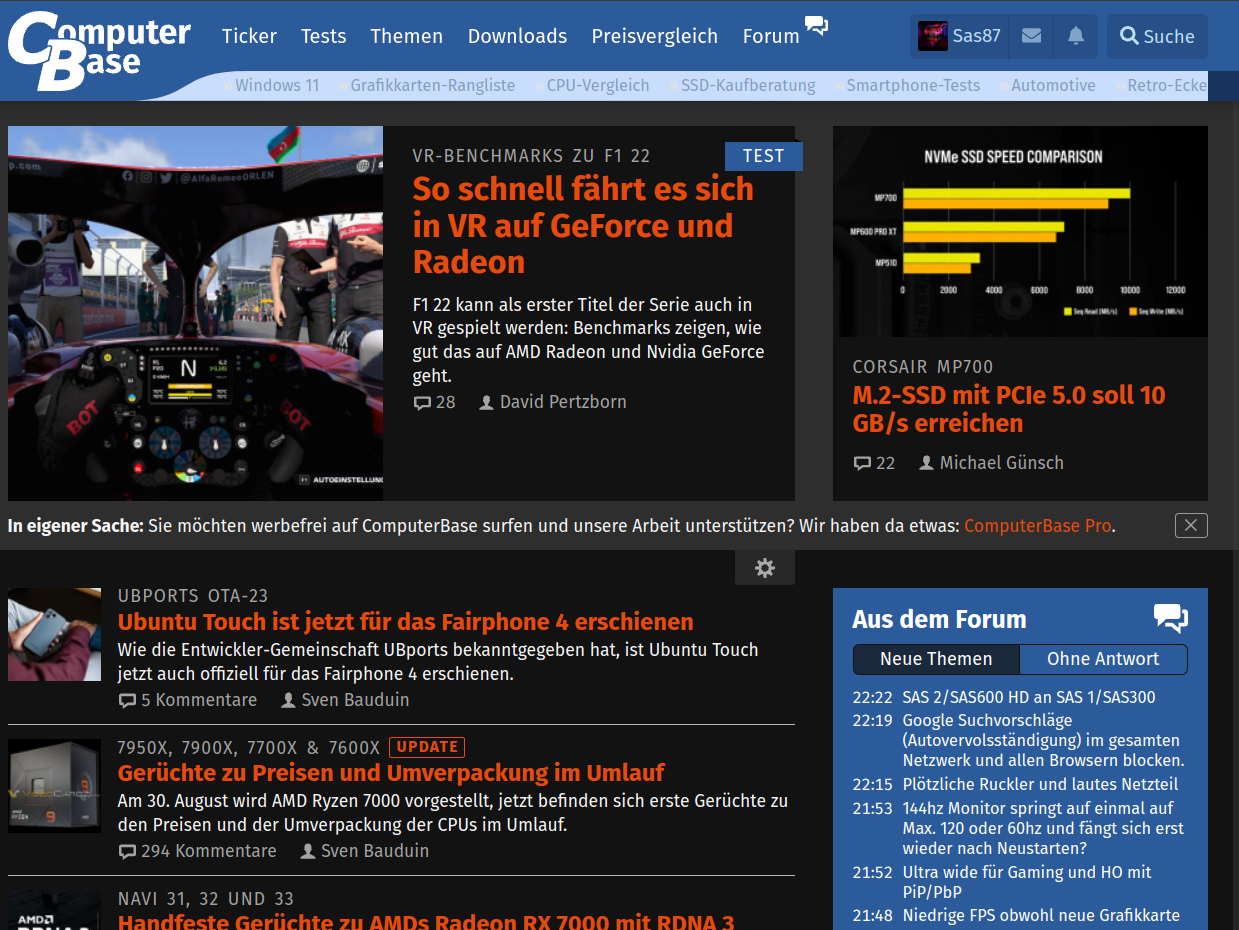The height and width of the screenshot is (930, 1239).
Task: Open forum thread '144hz Monitor springt auf einmal'
Action: tap(1043, 828)
